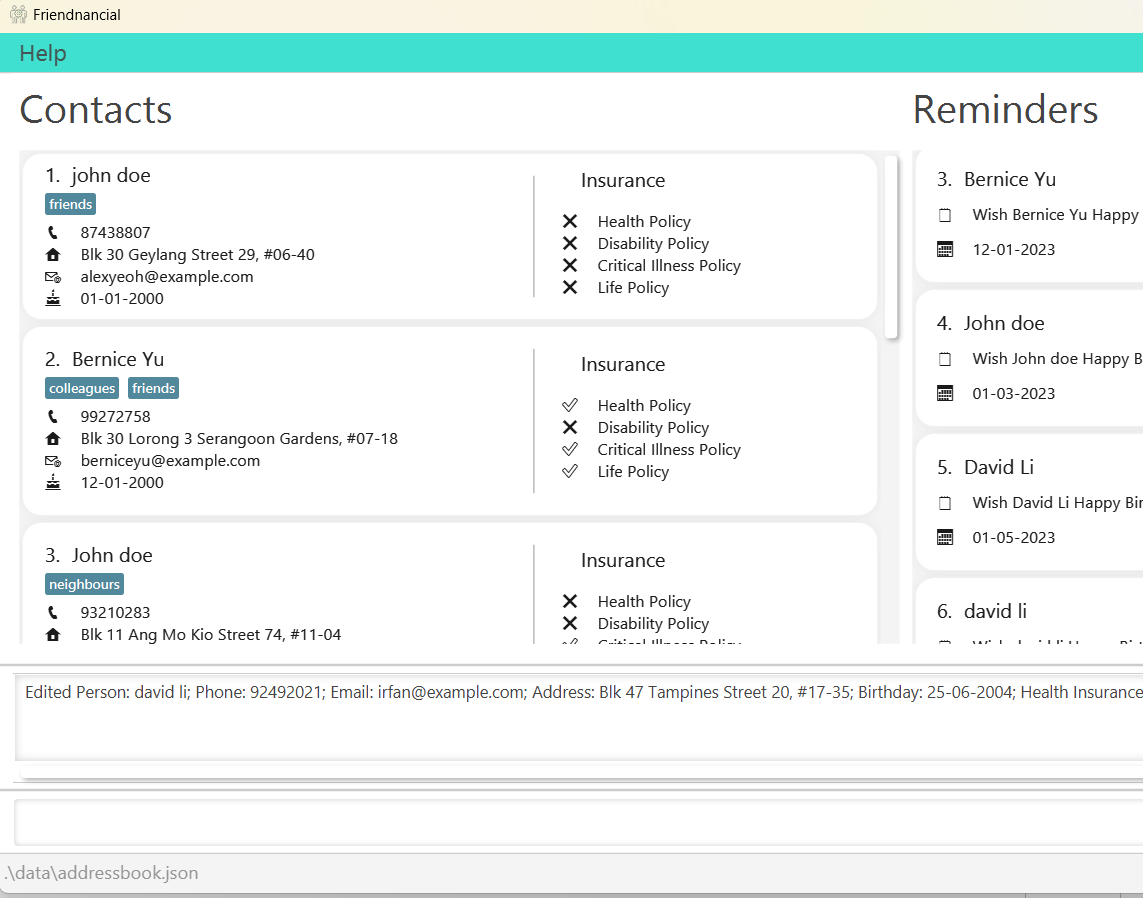Click the Reminders heading
Screen dimensions: 1143x898
(1005, 109)
